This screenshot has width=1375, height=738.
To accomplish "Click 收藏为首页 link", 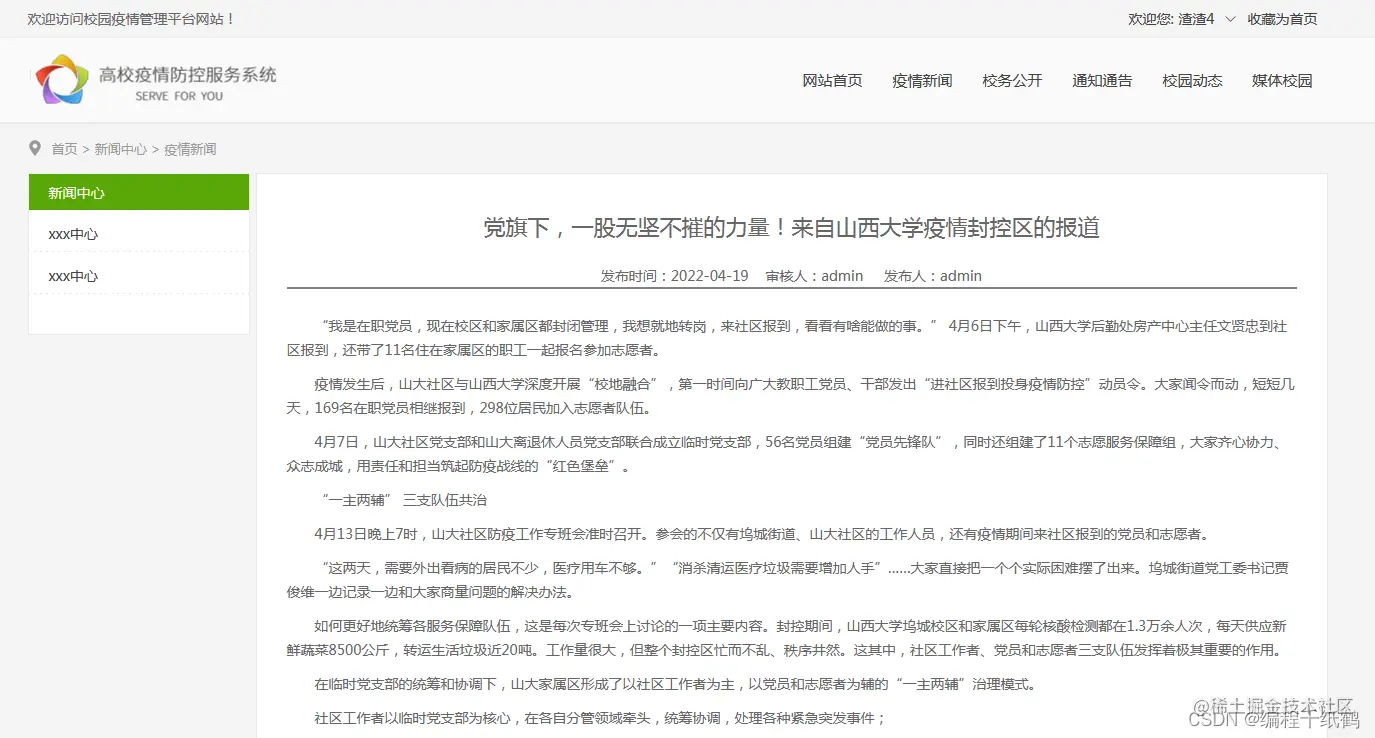I will tap(1282, 19).
